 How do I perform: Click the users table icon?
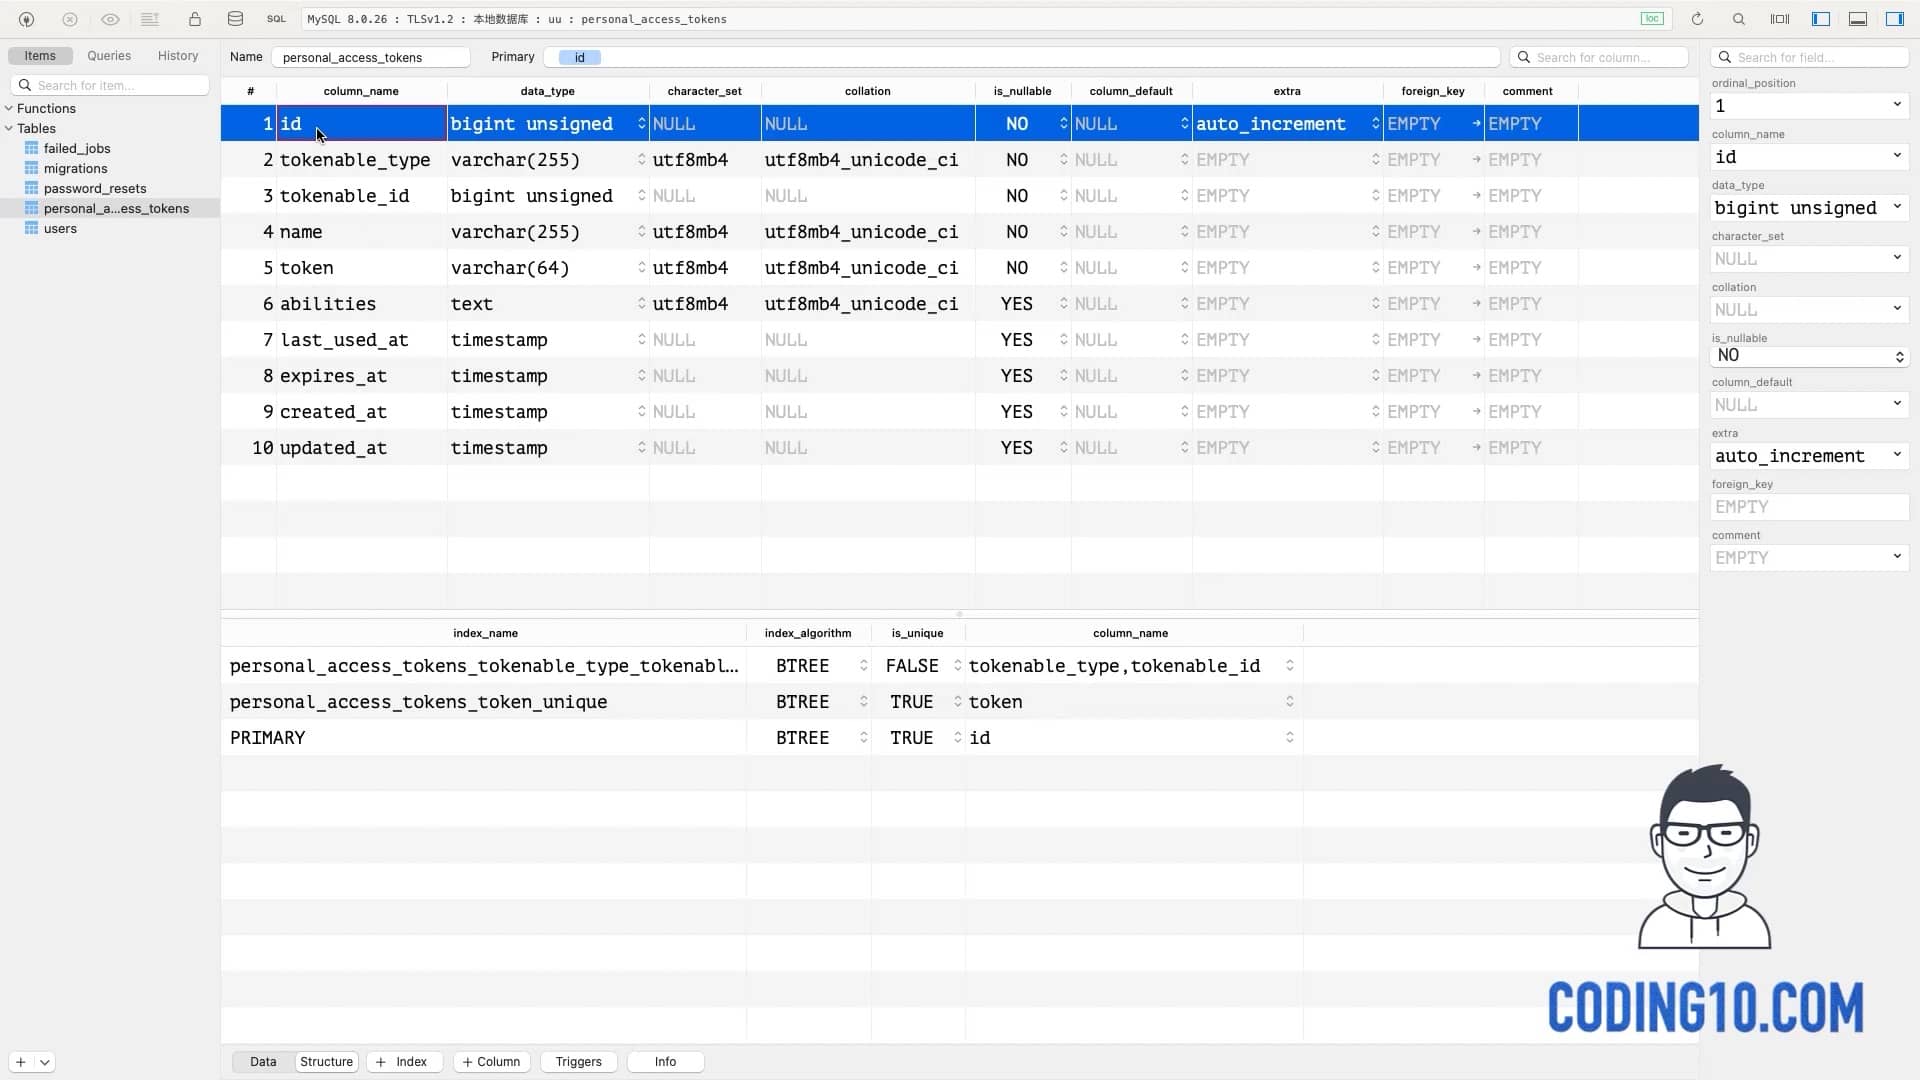31,228
